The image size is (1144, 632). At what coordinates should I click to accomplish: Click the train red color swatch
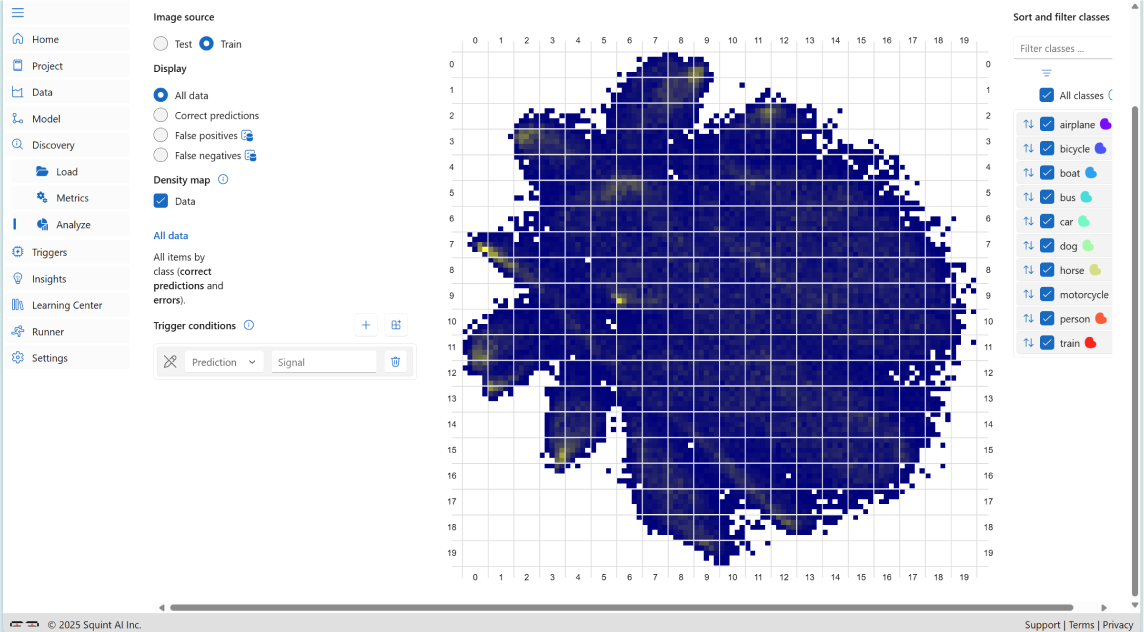[1090, 343]
